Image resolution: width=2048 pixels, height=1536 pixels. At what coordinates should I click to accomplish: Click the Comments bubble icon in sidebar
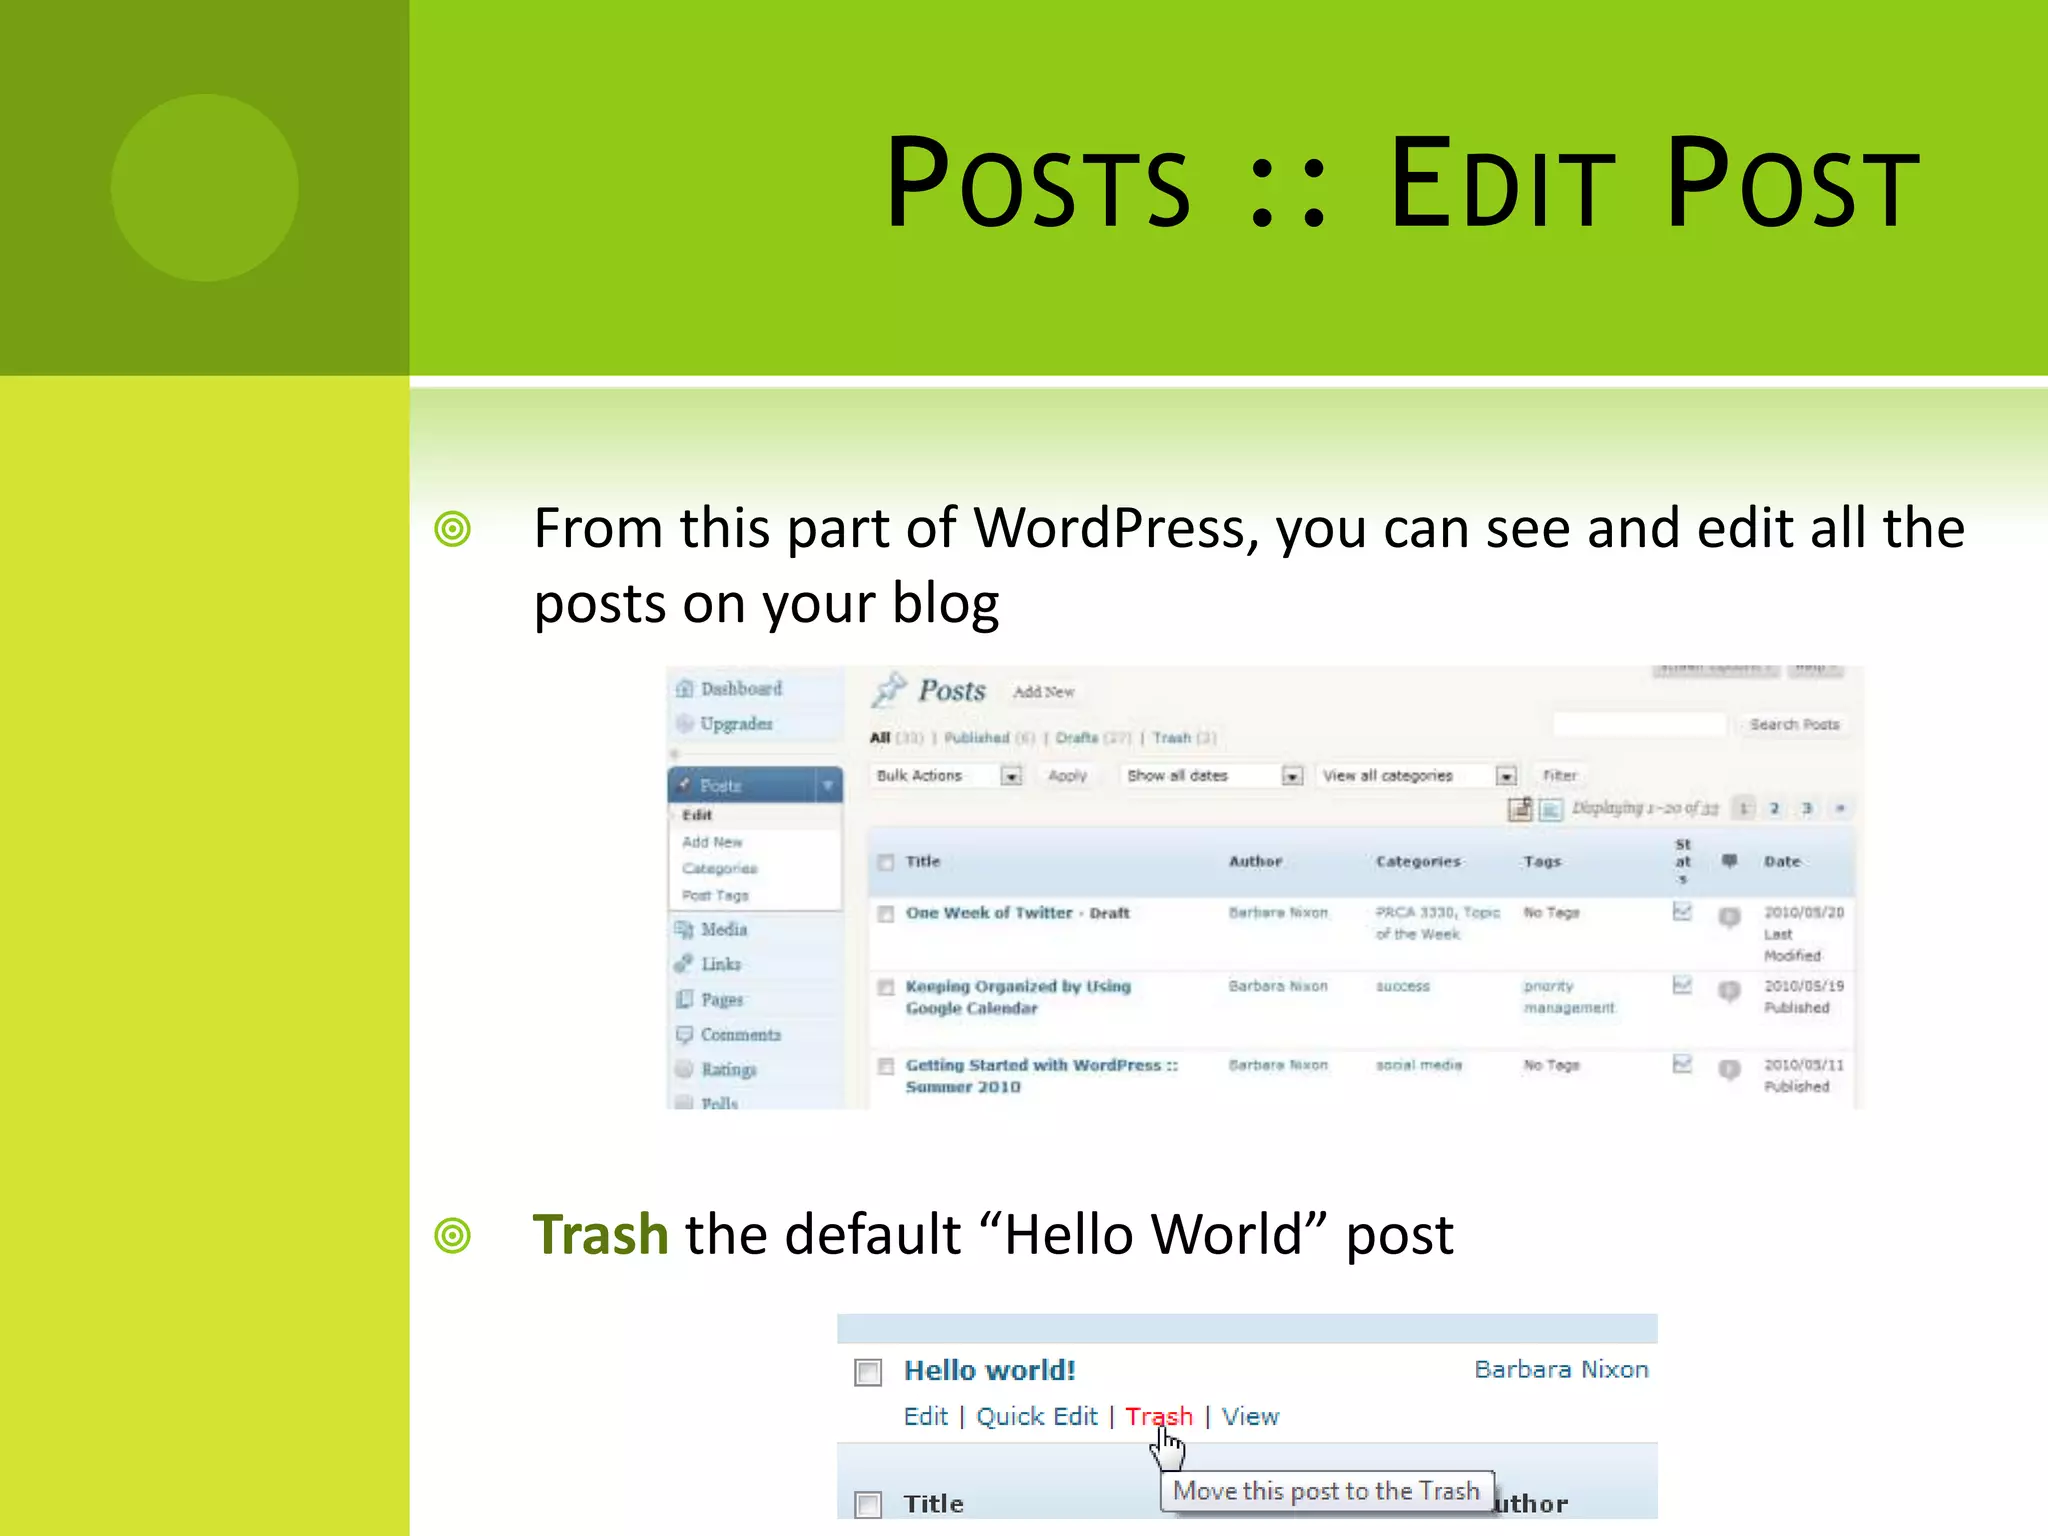pyautogui.click(x=684, y=1034)
